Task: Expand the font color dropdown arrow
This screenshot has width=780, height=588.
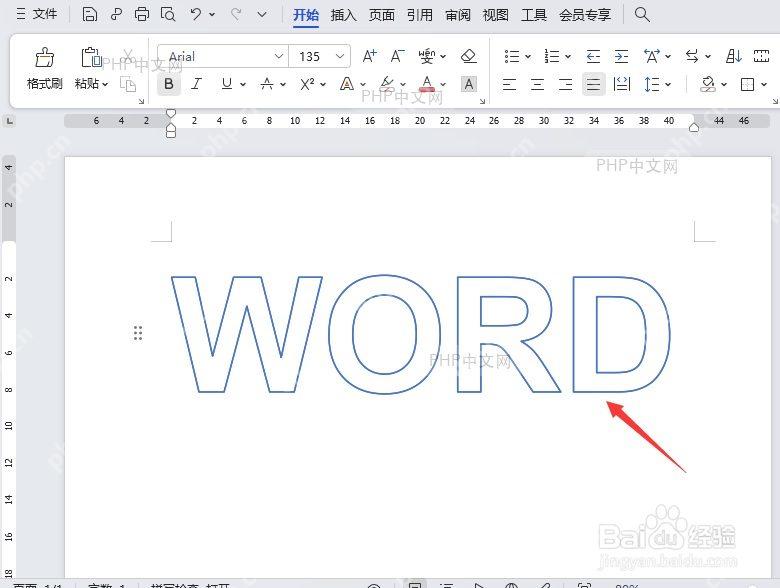Action: click(443, 85)
